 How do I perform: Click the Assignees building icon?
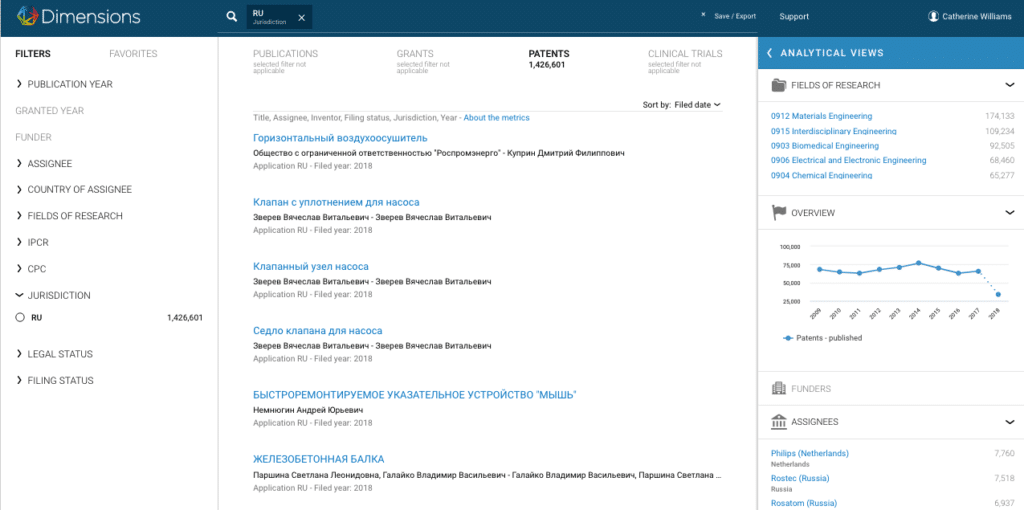coord(779,422)
